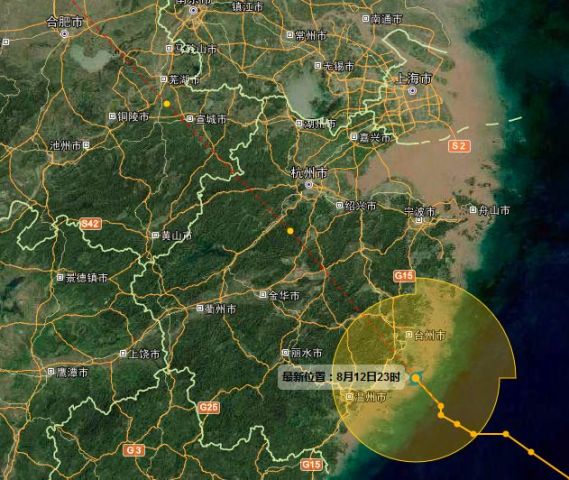This screenshot has width=569, height=480.
Task: Click the Hefei city marker icon
Action: [x=65, y=34]
